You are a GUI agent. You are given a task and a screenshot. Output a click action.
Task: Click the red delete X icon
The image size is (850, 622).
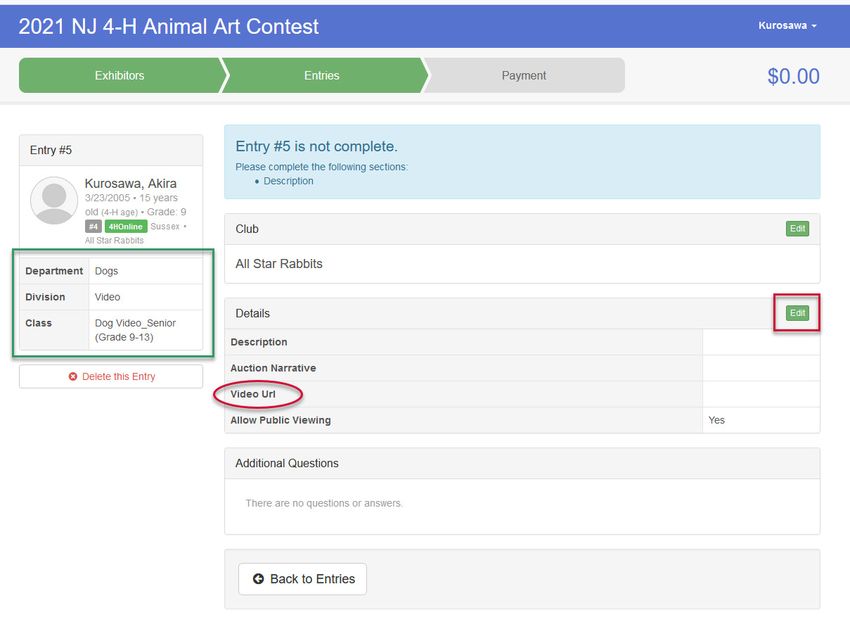73,376
